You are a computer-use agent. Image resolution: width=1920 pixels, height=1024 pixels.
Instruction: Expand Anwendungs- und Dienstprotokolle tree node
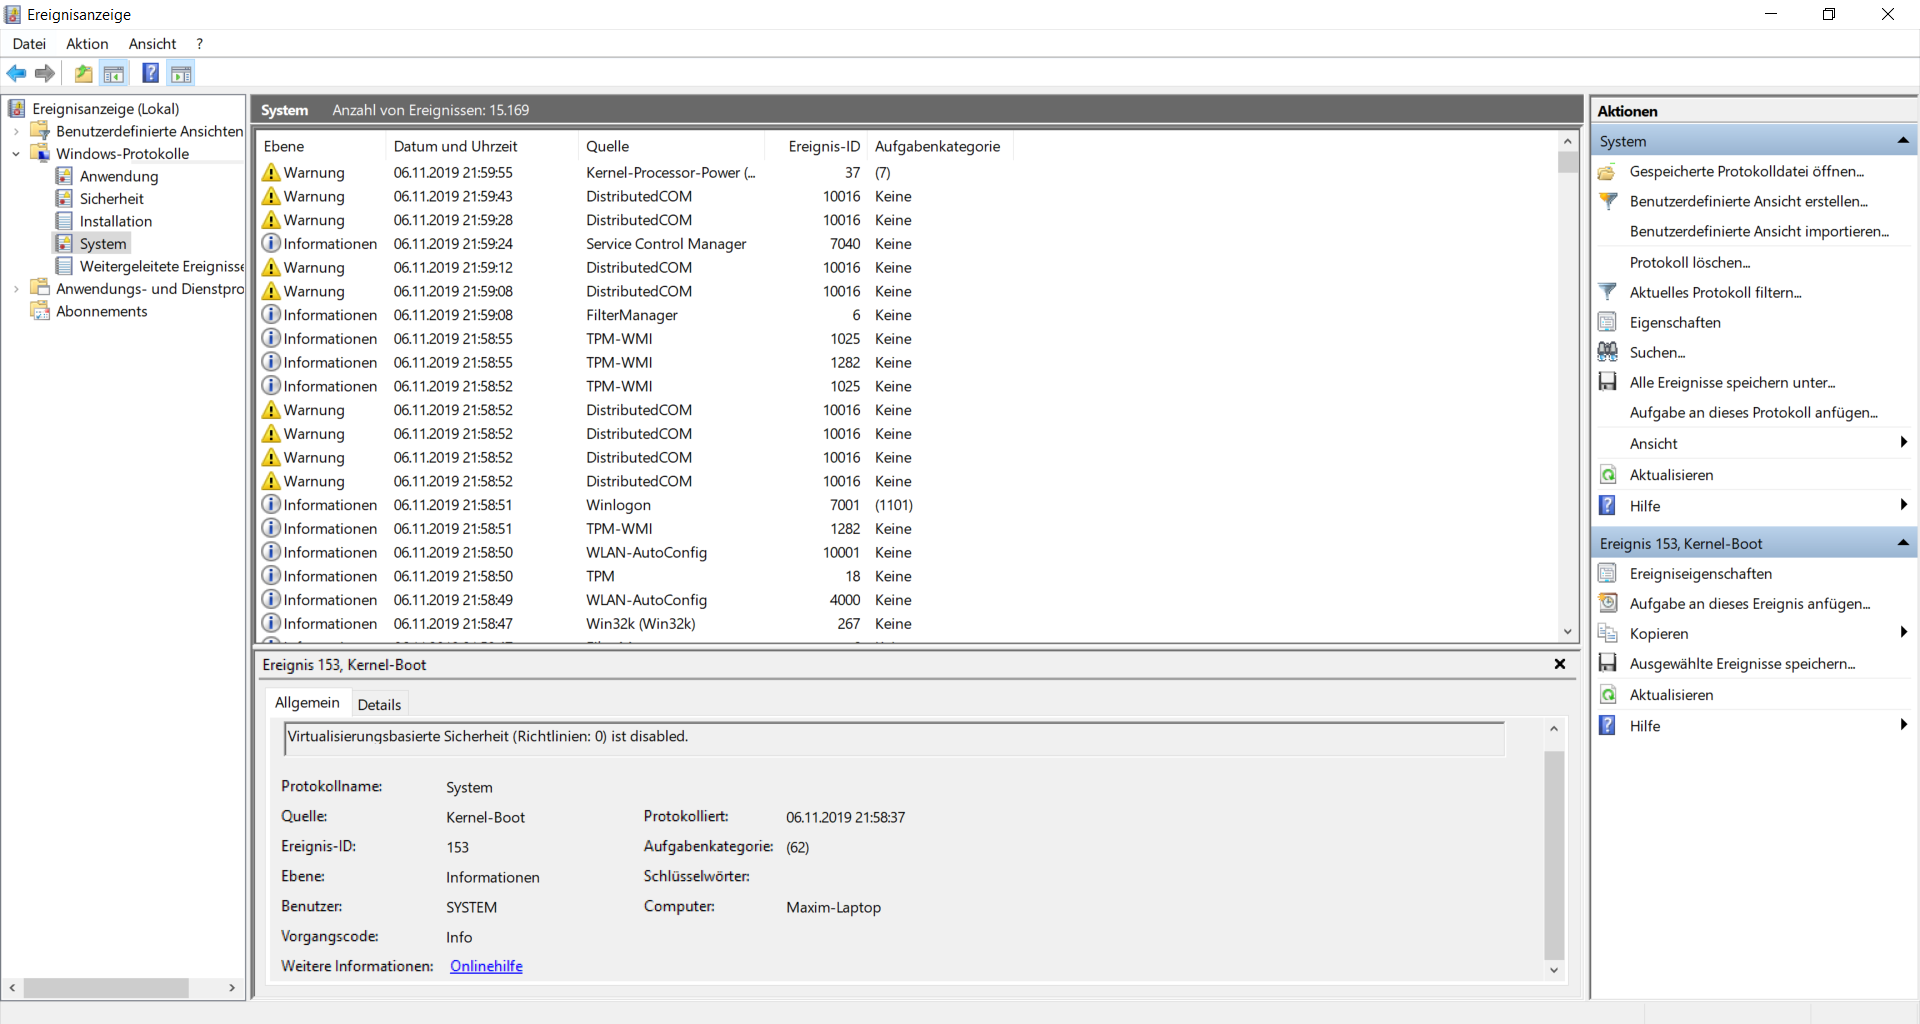[x=16, y=289]
